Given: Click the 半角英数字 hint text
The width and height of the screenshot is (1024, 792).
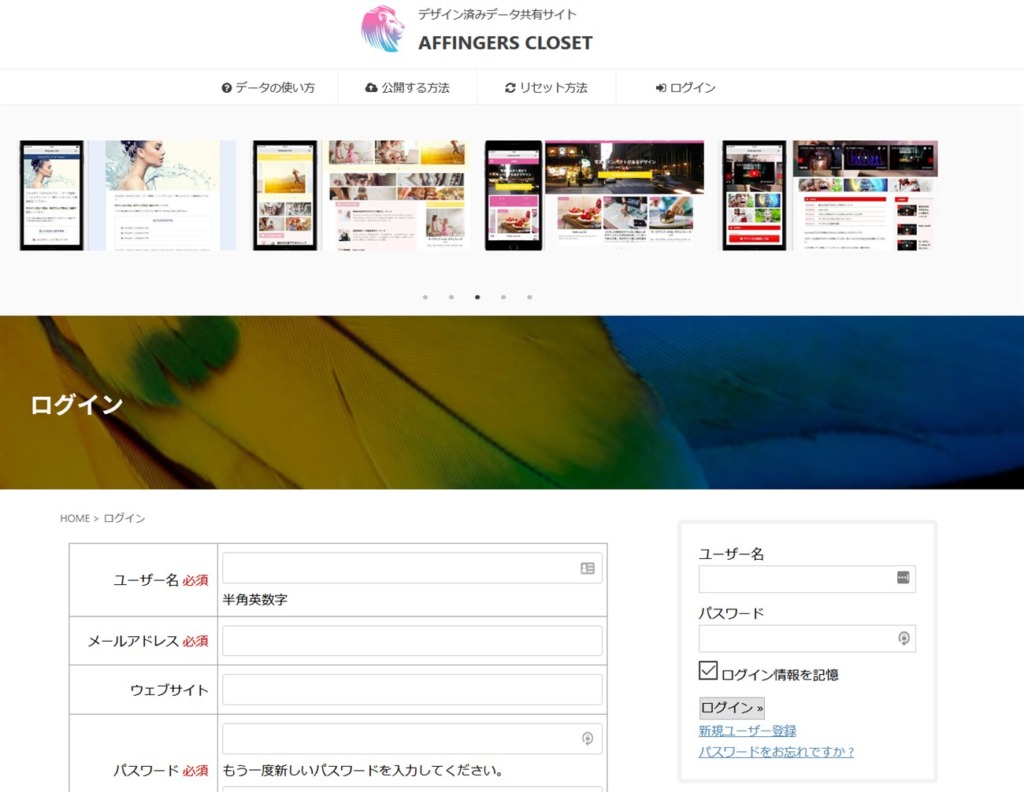Looking at the screenshot, I should pos(255,599).
